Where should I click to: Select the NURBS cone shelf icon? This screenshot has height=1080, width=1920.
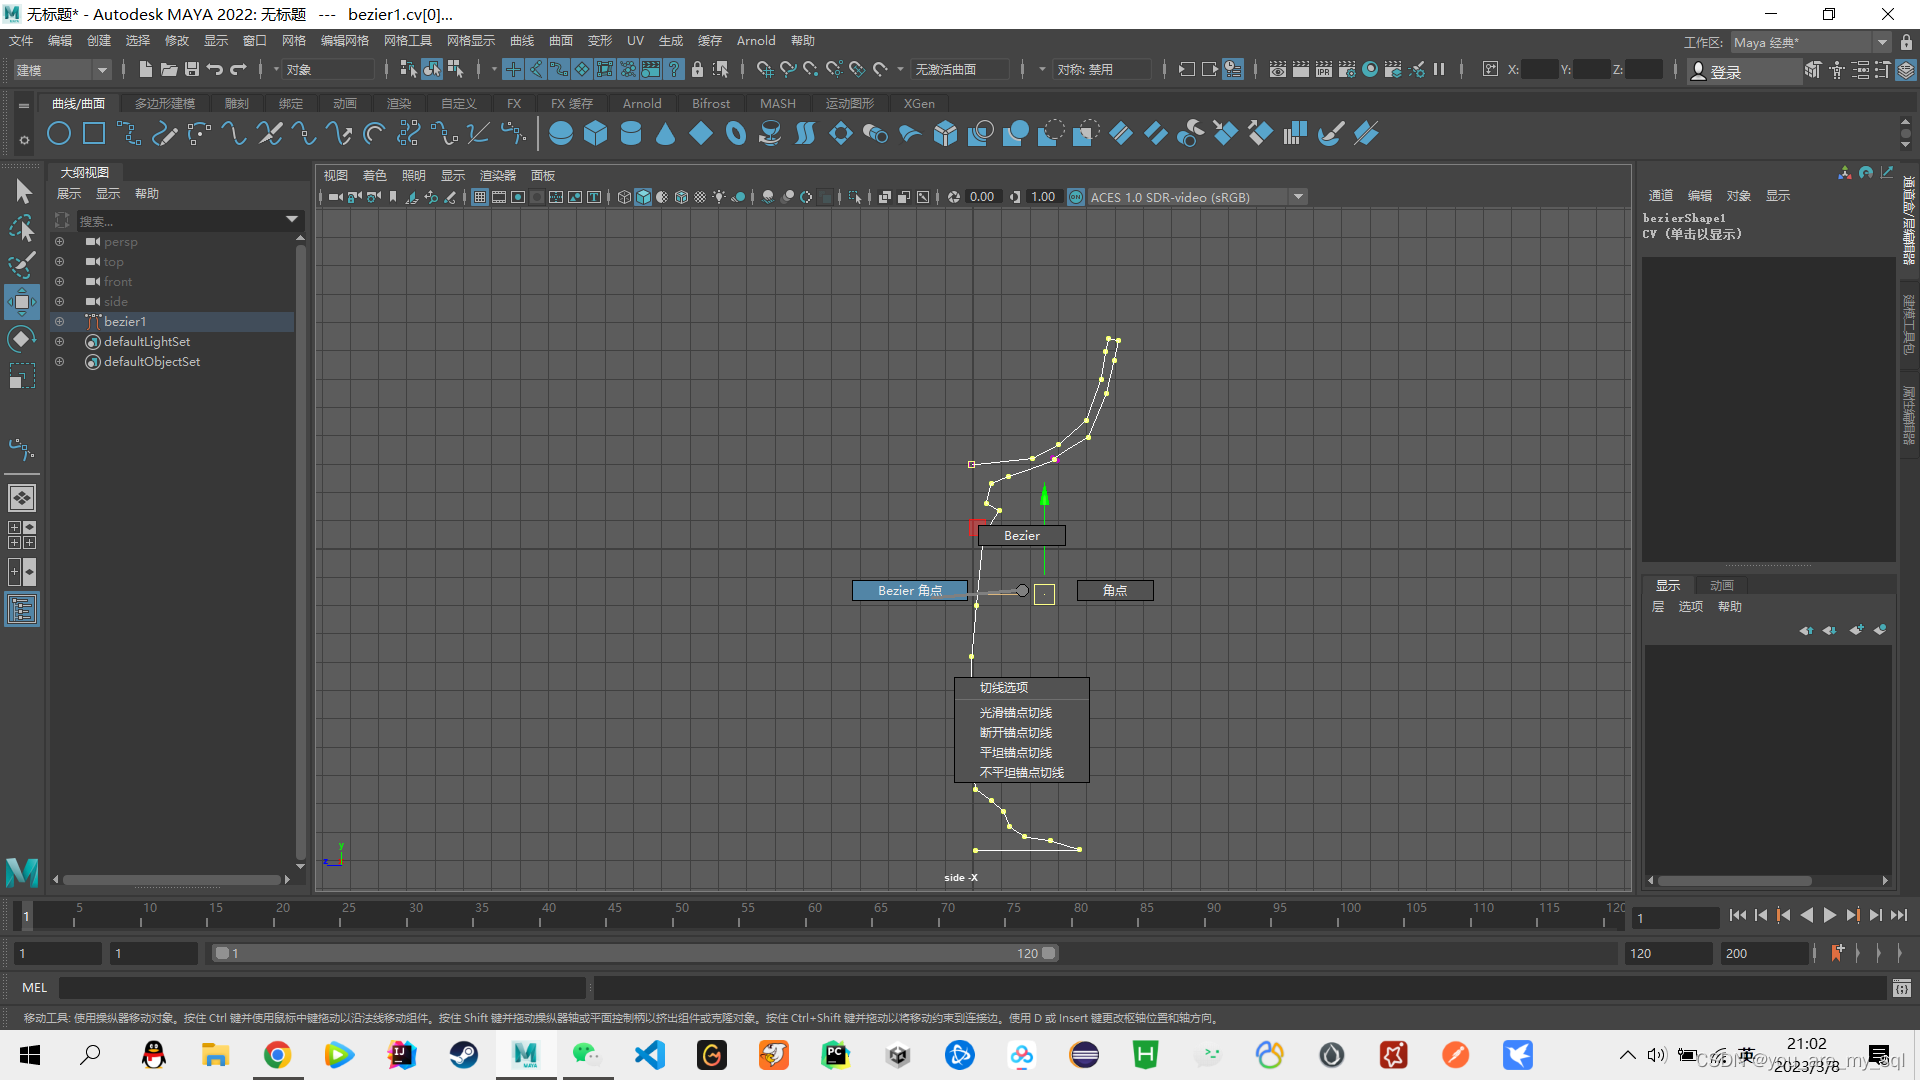coord(665,133)
